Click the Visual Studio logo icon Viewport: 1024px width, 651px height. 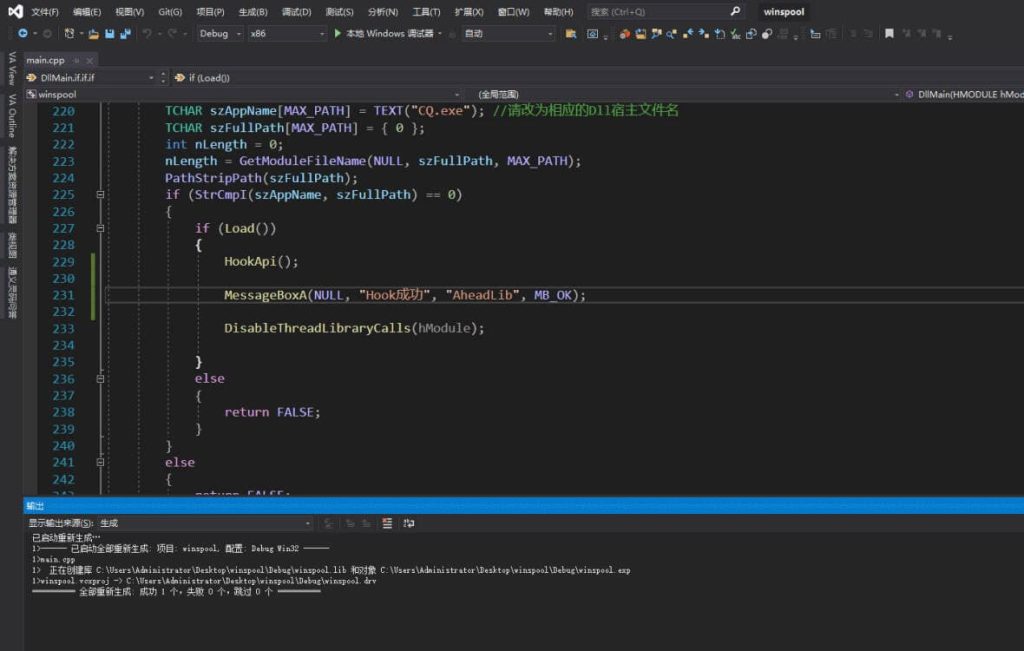(x=14, y=12)
